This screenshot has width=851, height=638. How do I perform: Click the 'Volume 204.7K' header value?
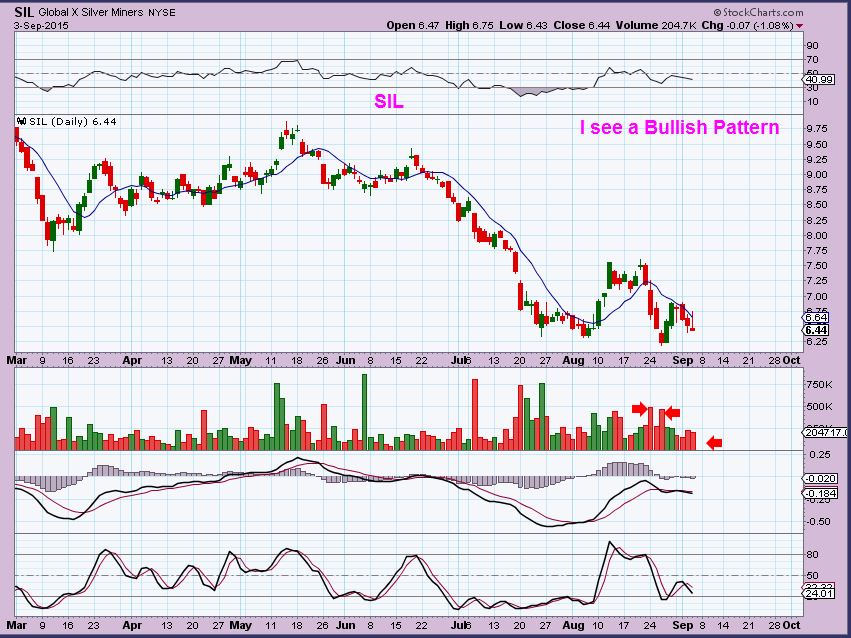656,25
